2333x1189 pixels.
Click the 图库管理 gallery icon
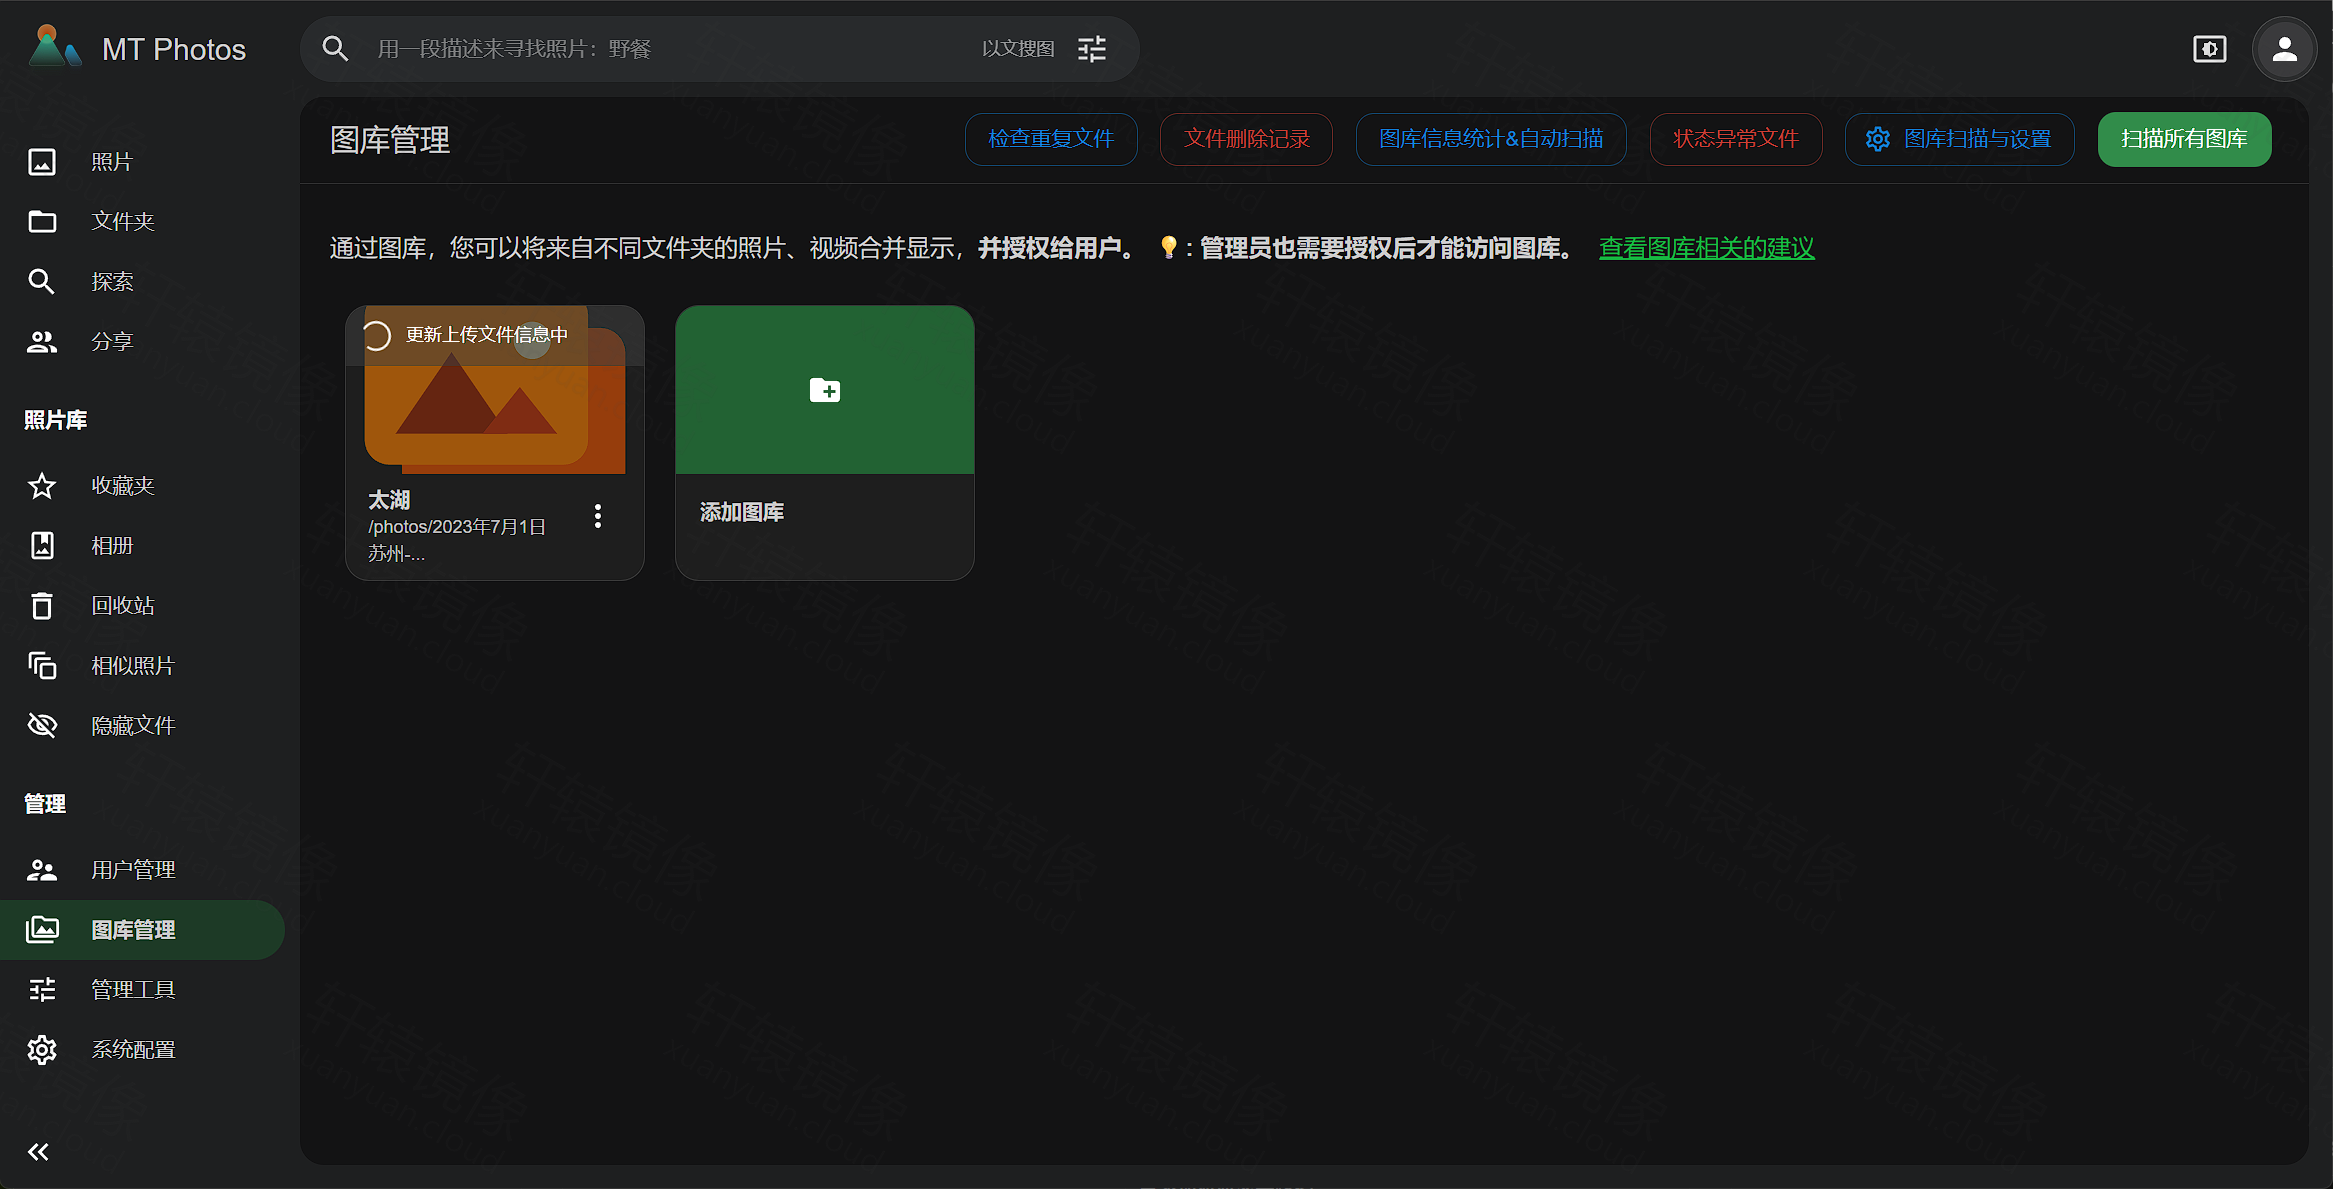click(x=42, y=930)
